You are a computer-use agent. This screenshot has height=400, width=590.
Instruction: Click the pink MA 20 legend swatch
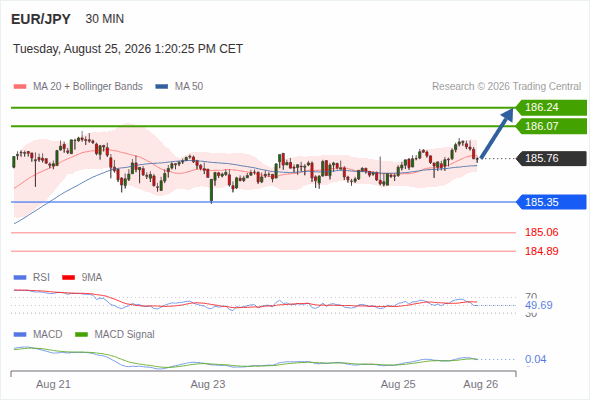pyautogui.click(x=20, y=87)
